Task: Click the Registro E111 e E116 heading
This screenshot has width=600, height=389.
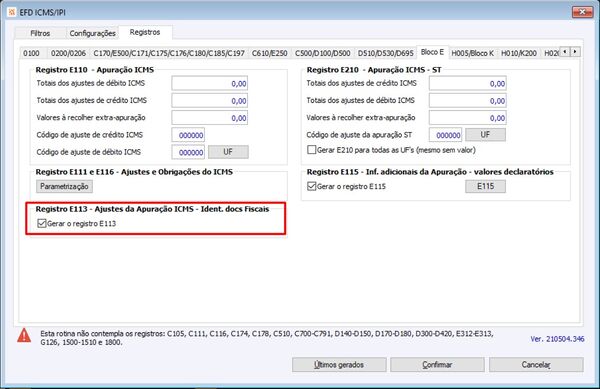Action: (134, 172)
